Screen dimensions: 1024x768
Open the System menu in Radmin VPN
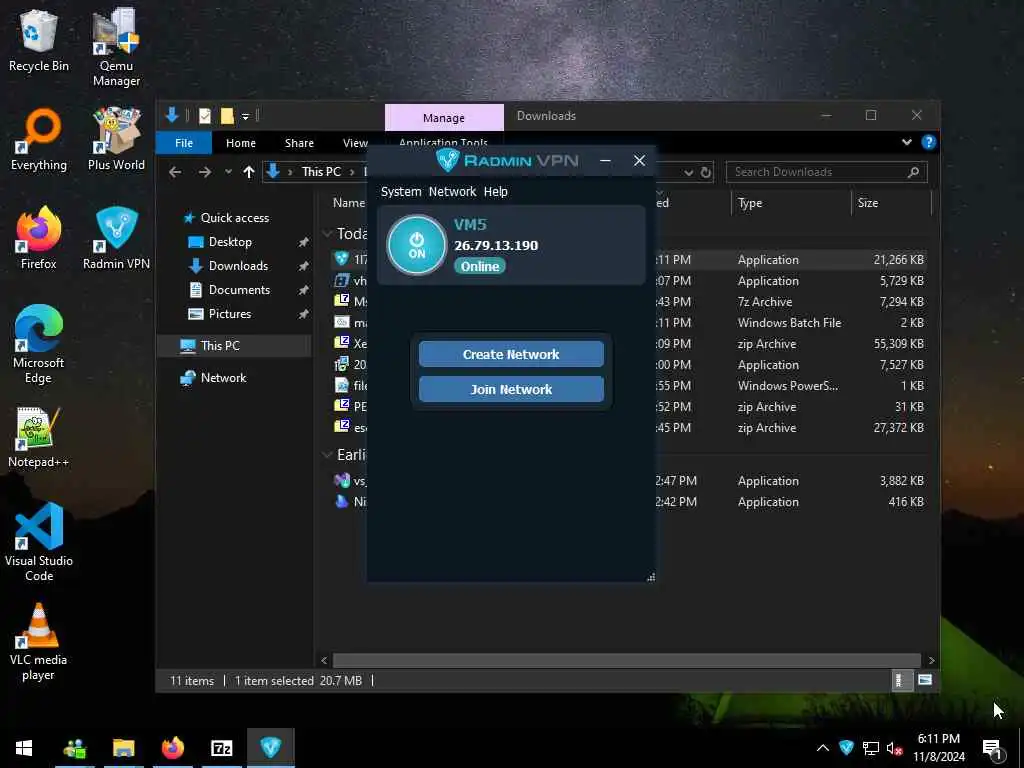[401, 191]
